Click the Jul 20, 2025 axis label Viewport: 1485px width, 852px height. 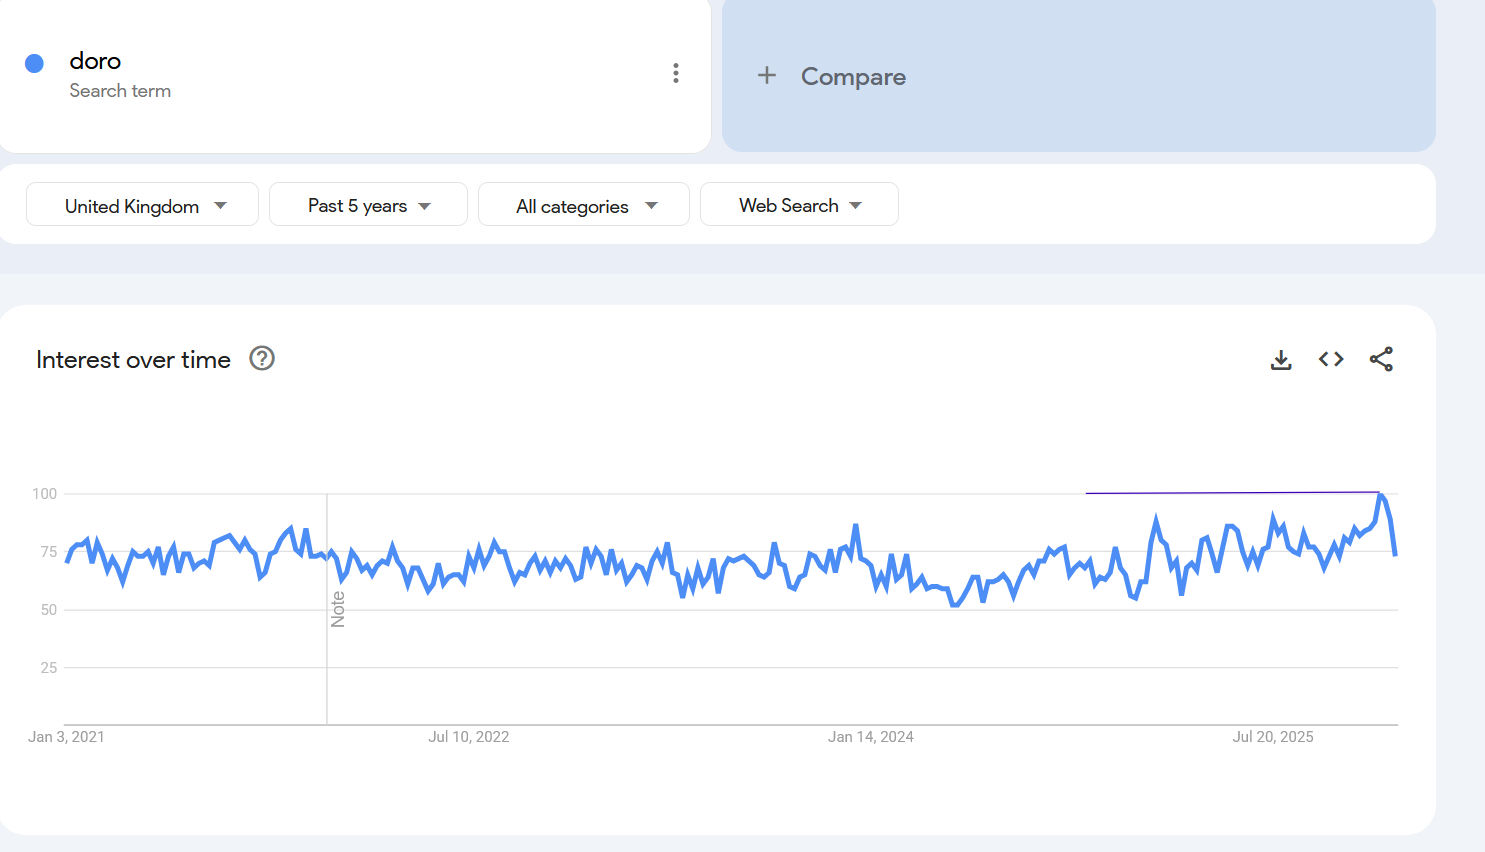click(x=1272, y=737)
